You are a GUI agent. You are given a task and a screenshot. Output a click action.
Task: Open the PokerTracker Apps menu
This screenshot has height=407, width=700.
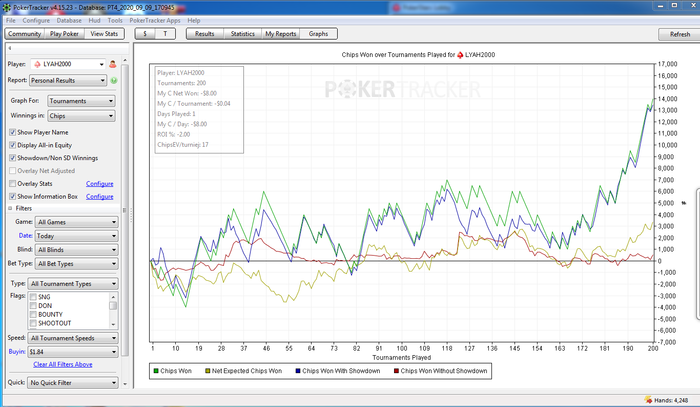click(155, 21)
